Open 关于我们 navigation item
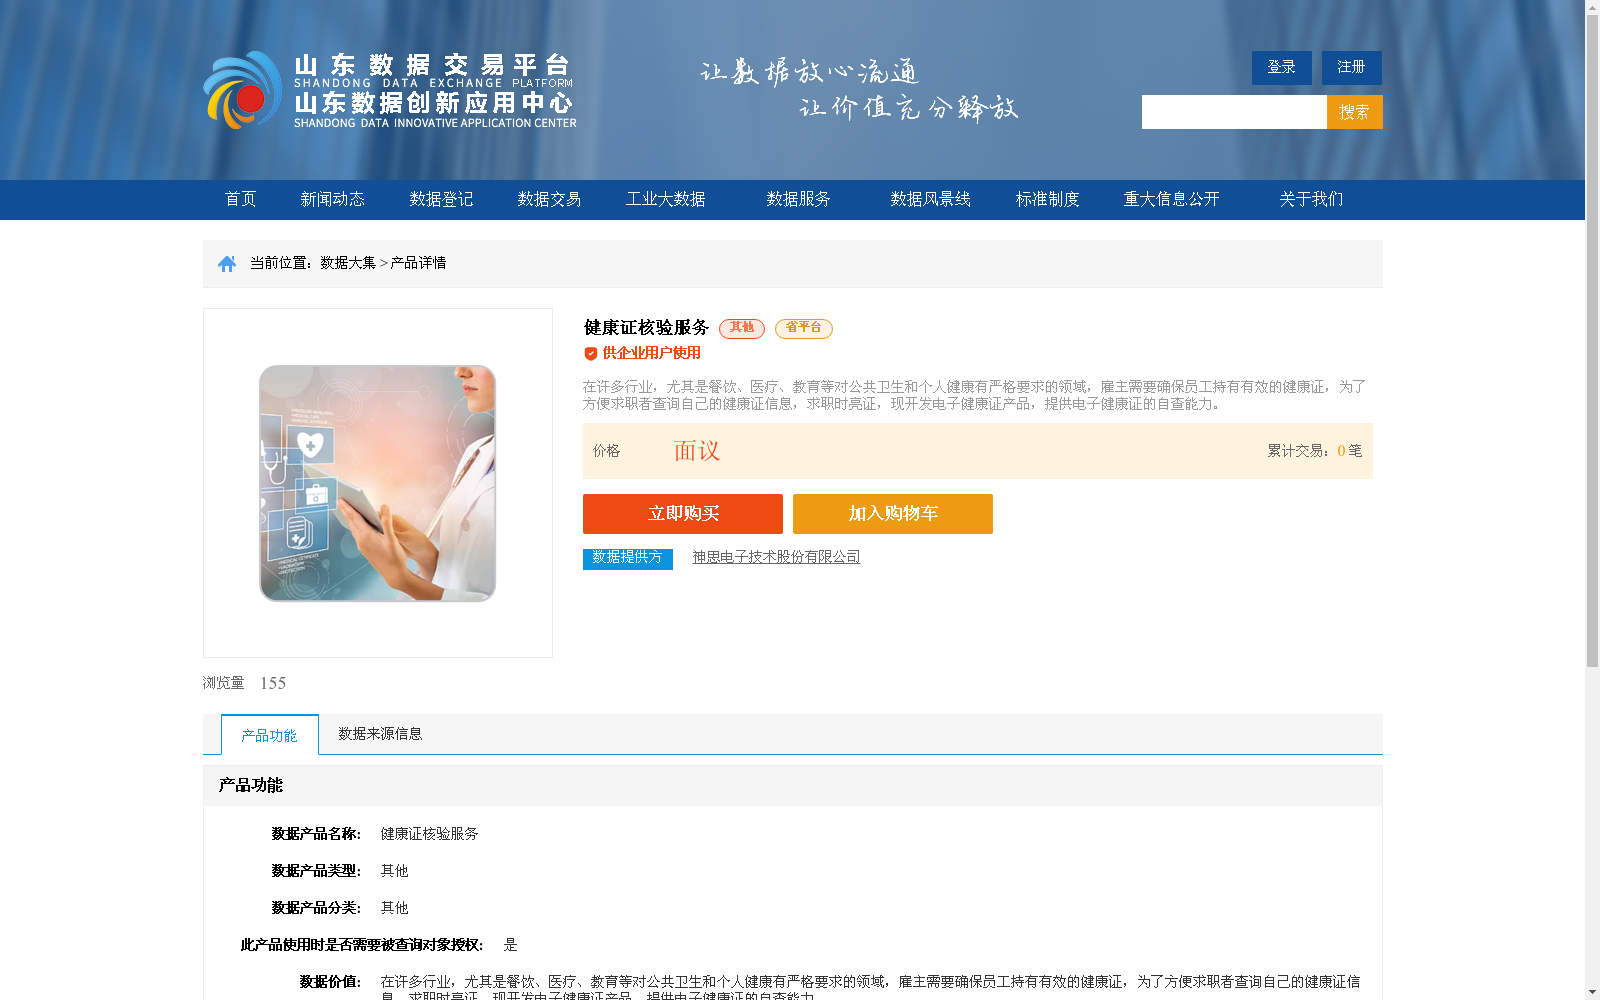1600x1000 pixels. (1311, 199)
